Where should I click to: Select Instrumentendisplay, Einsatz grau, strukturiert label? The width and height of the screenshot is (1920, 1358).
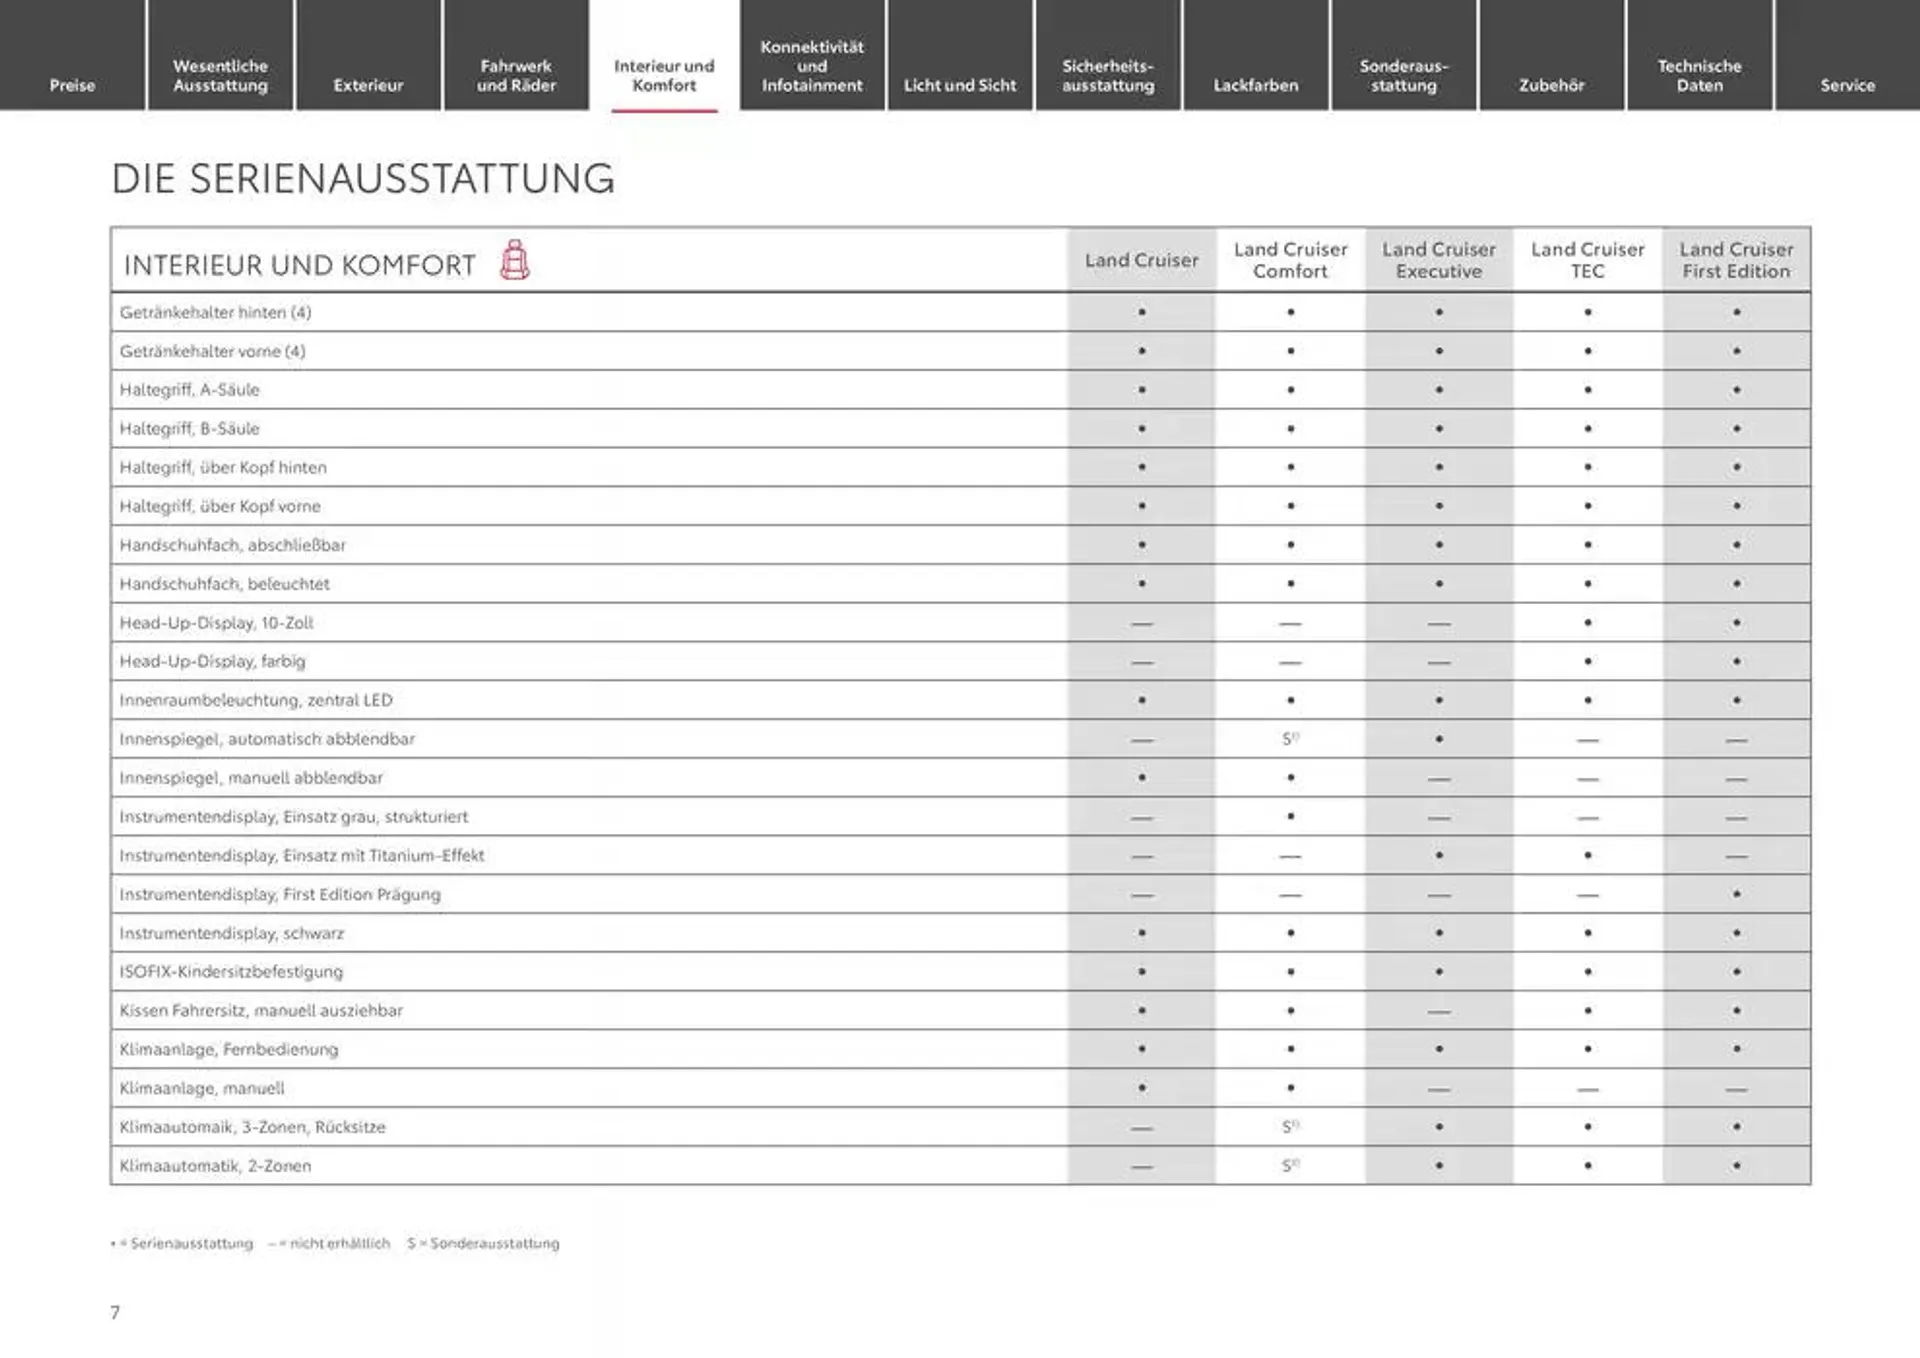tap(294, 817)
